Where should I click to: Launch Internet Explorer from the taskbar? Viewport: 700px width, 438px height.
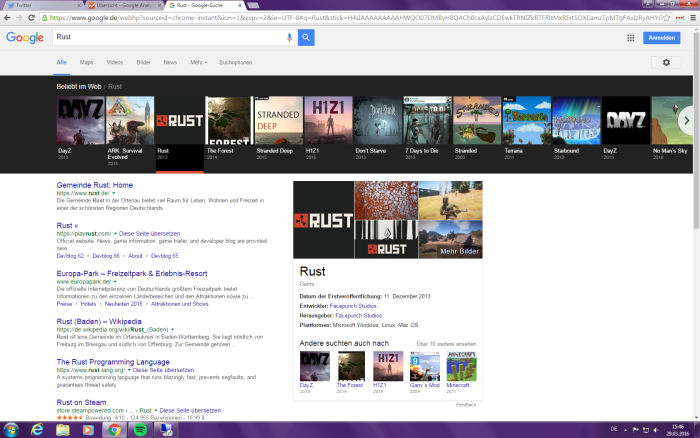37,430
